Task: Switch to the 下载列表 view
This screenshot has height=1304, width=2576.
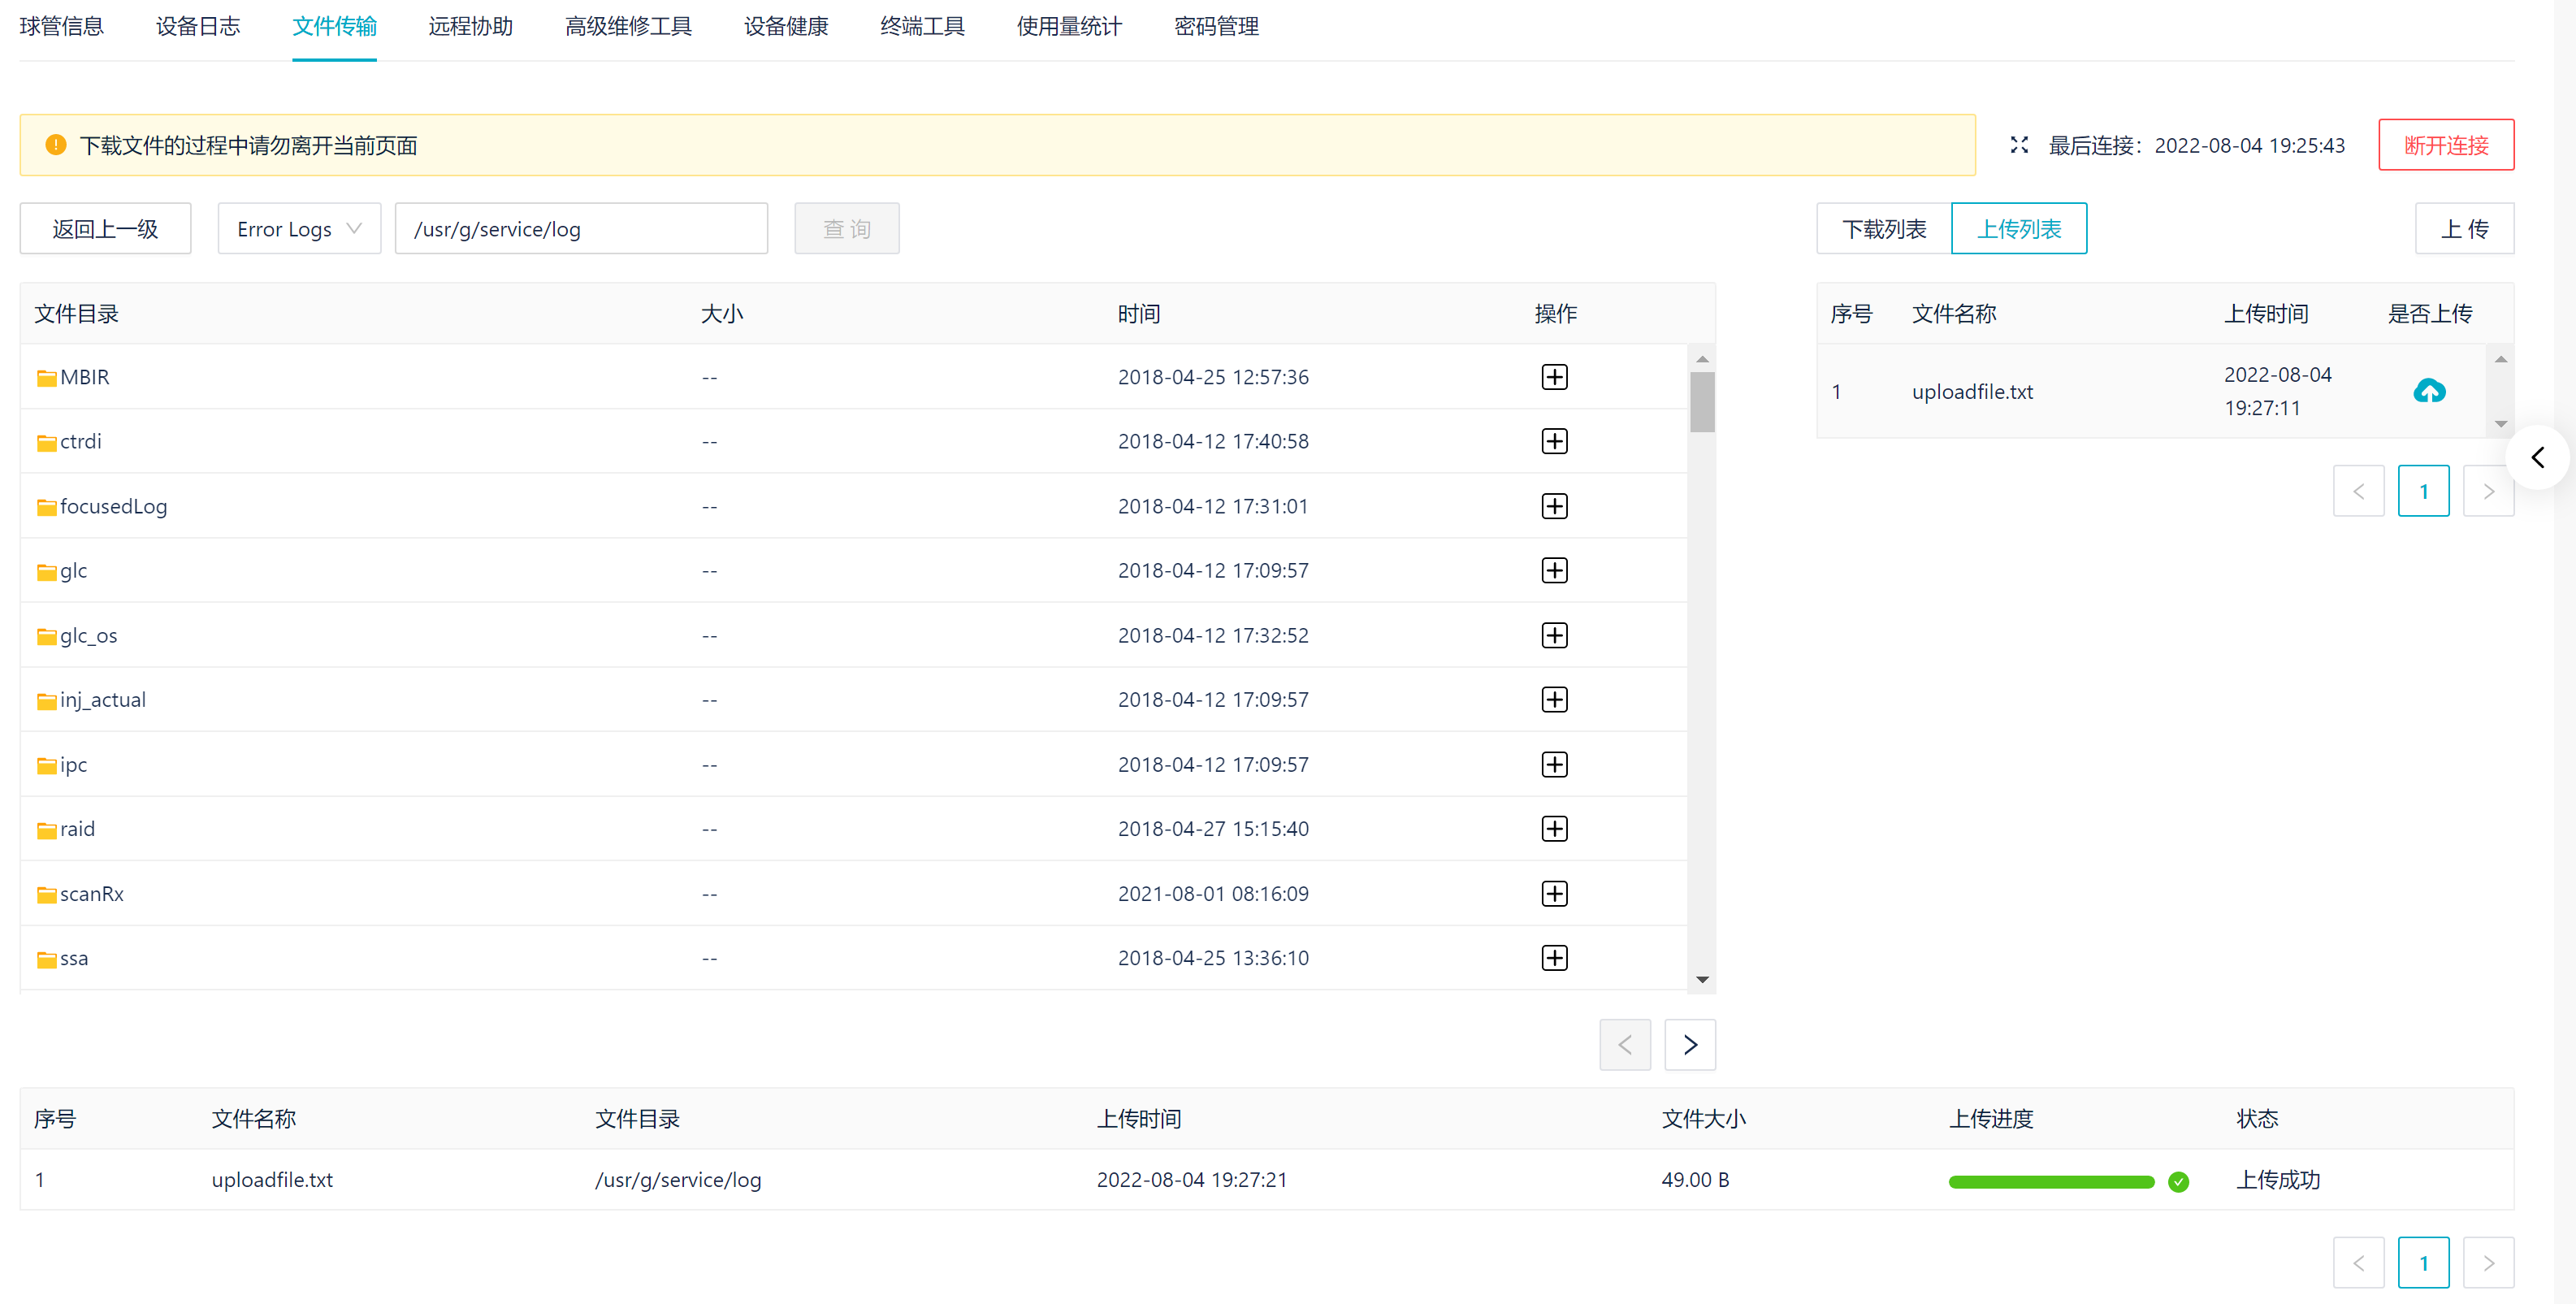Action: tap(1884, 228)
